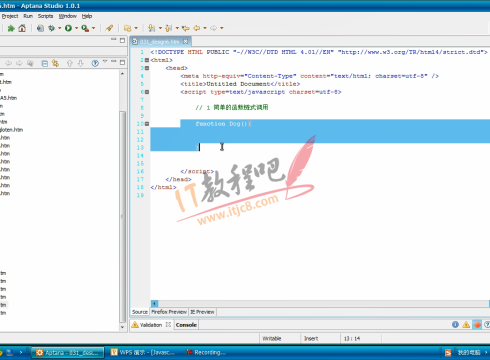Click the green puzzle piece toolbar icon
The width and height of the screenshot is (490, 360).
(x=11, y=28)
